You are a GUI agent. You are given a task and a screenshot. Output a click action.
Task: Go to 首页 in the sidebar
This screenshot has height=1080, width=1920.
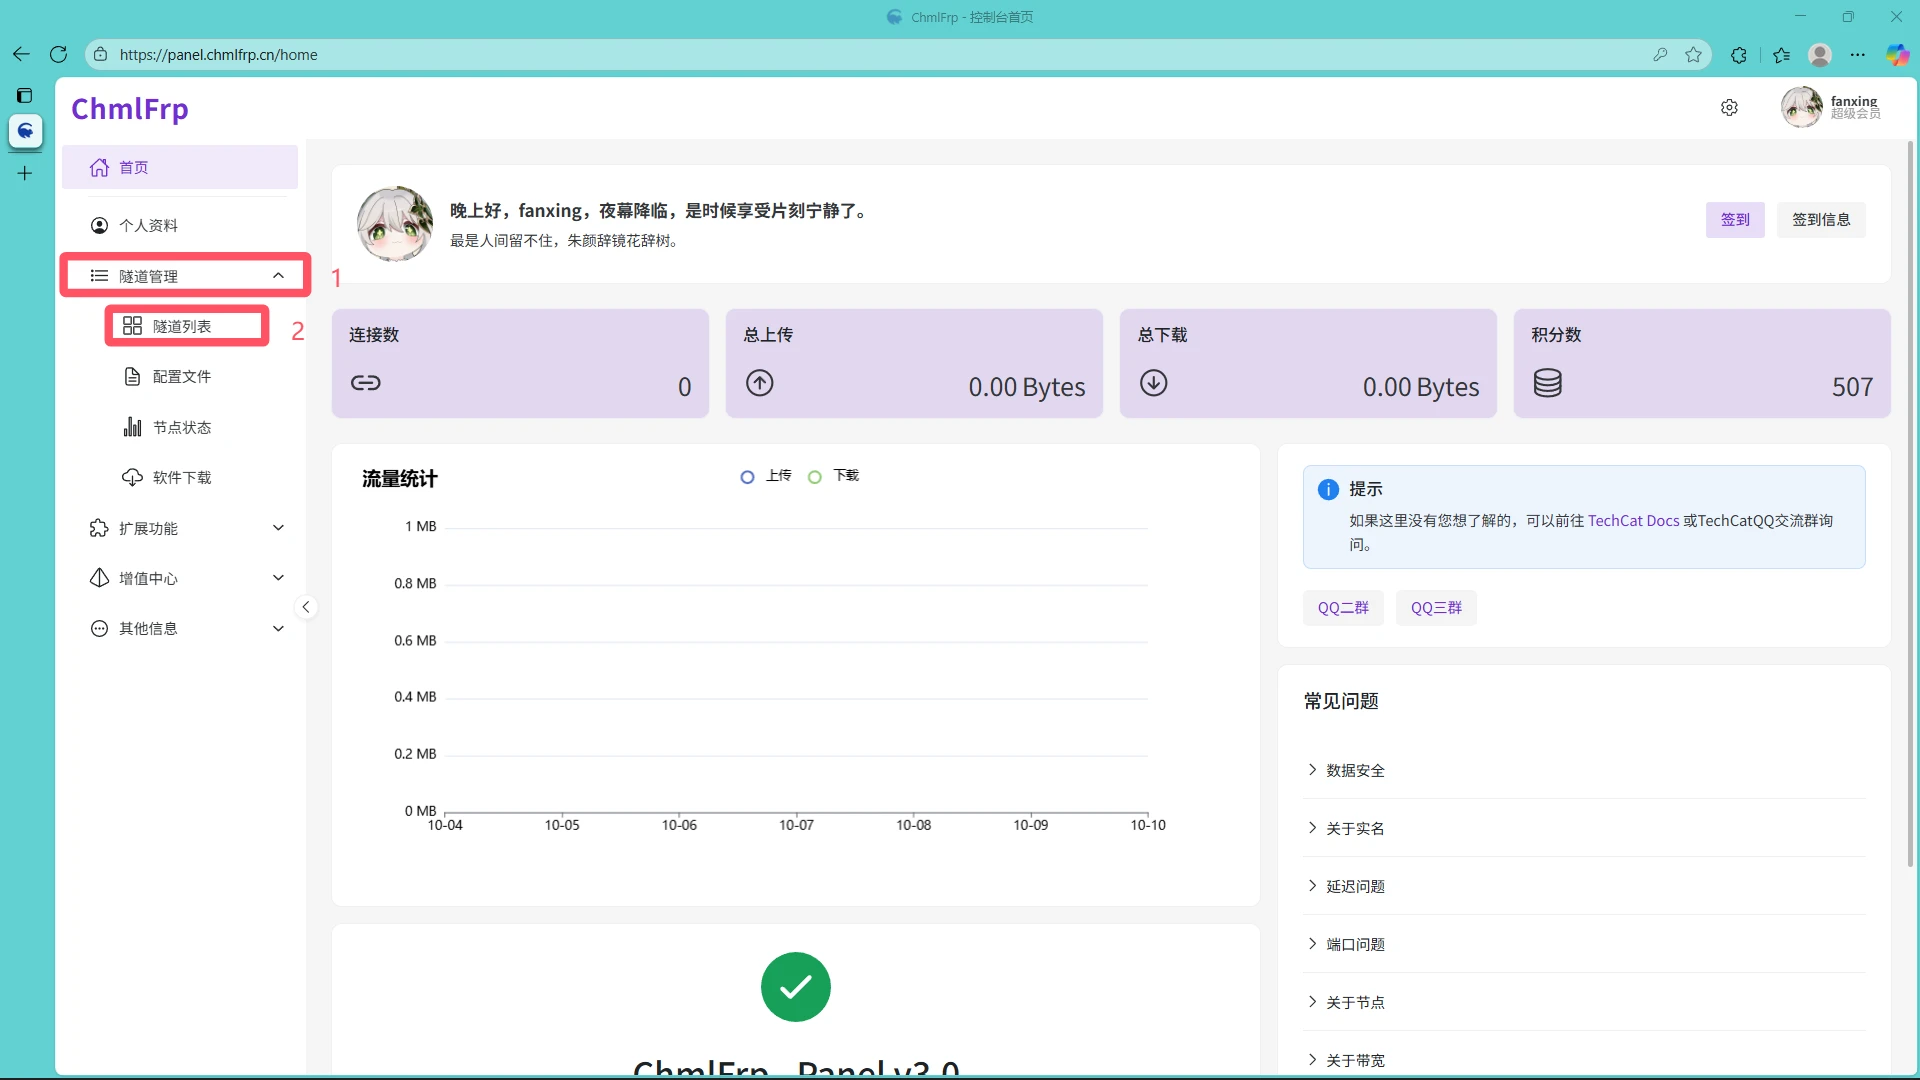134,167
